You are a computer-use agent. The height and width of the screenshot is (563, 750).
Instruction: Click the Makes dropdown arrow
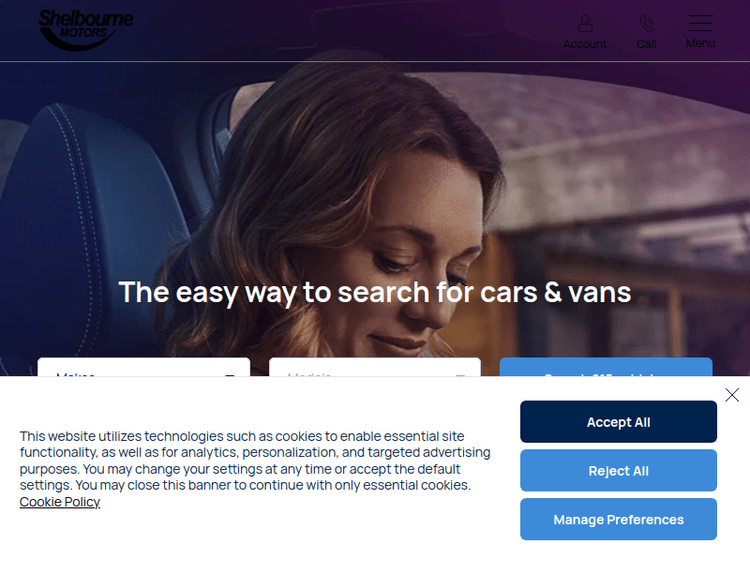[230, 375]
